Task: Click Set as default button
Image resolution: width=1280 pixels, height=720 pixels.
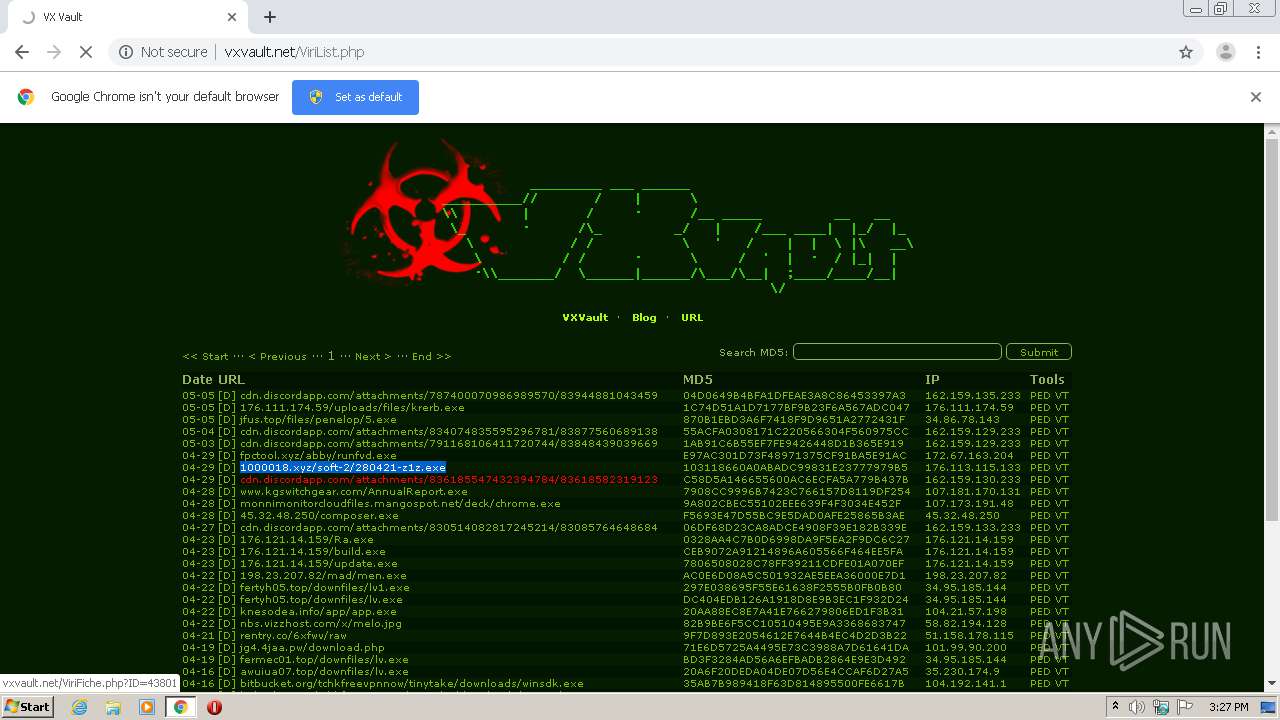Action: [x=355, y=97]
